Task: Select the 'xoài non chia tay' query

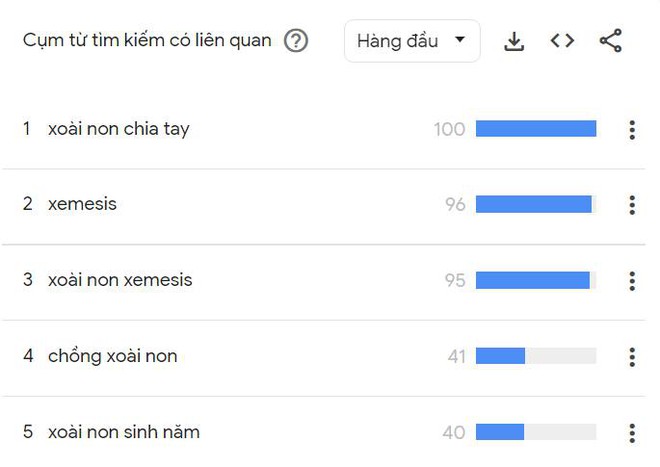Action: pos(118,129)
